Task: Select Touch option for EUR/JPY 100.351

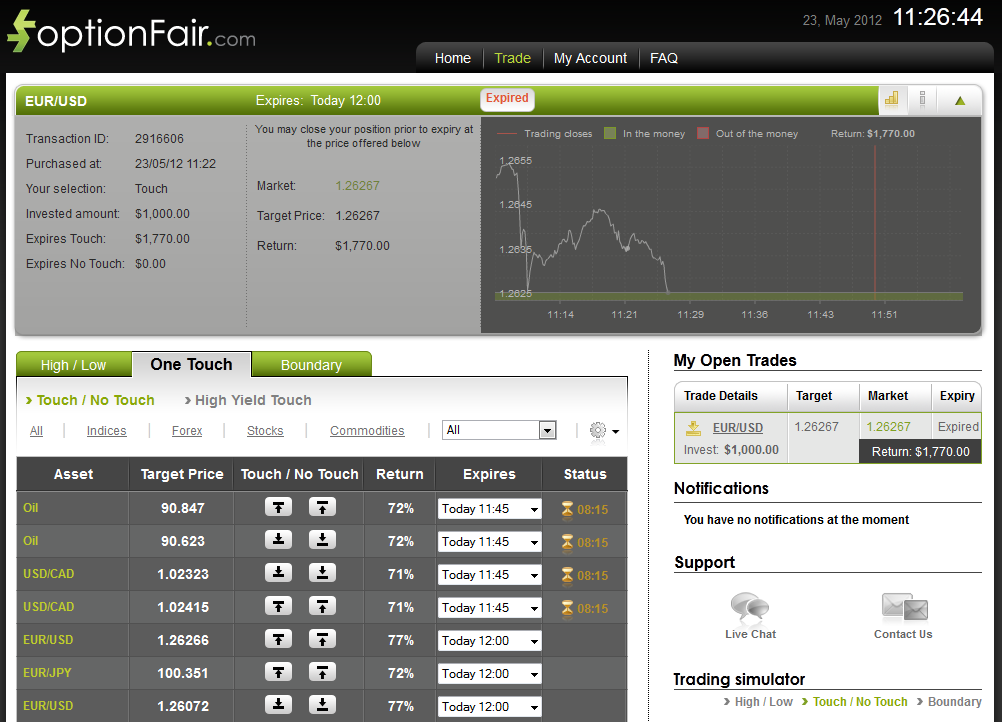Action: pos(278,673)
